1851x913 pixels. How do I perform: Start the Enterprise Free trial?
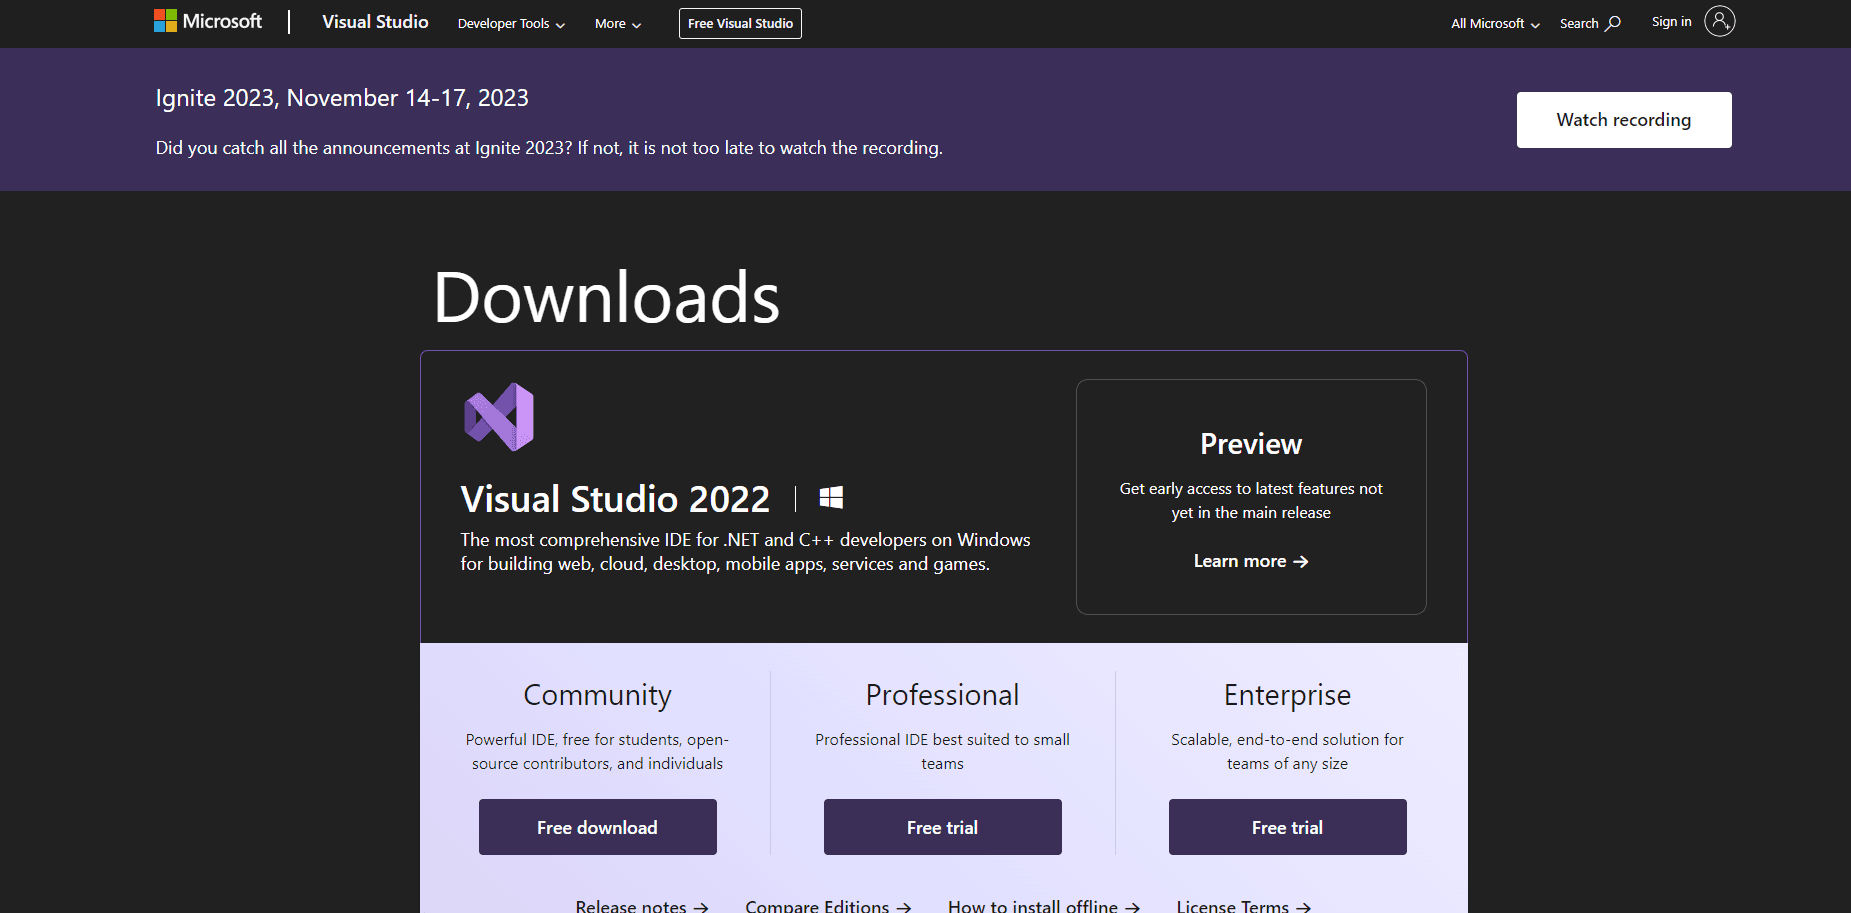1287,827
